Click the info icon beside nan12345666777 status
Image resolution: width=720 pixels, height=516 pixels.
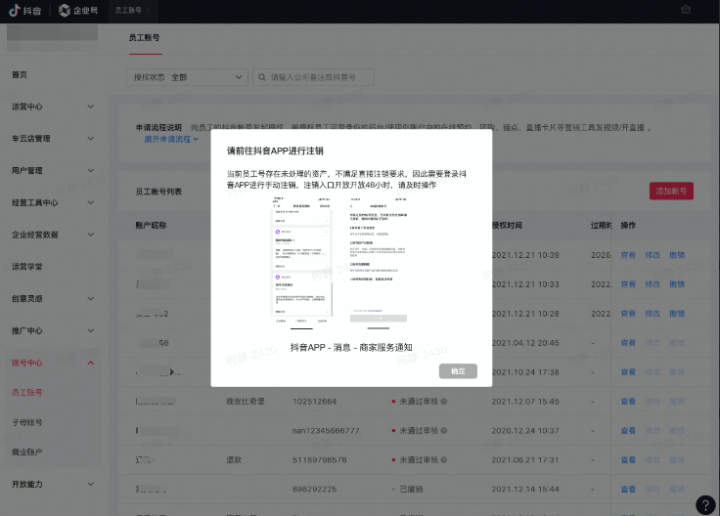[444, 431]
